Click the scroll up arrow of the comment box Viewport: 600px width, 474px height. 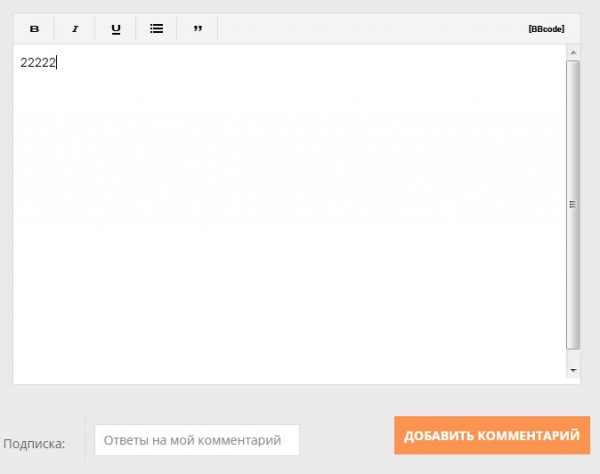573,52
